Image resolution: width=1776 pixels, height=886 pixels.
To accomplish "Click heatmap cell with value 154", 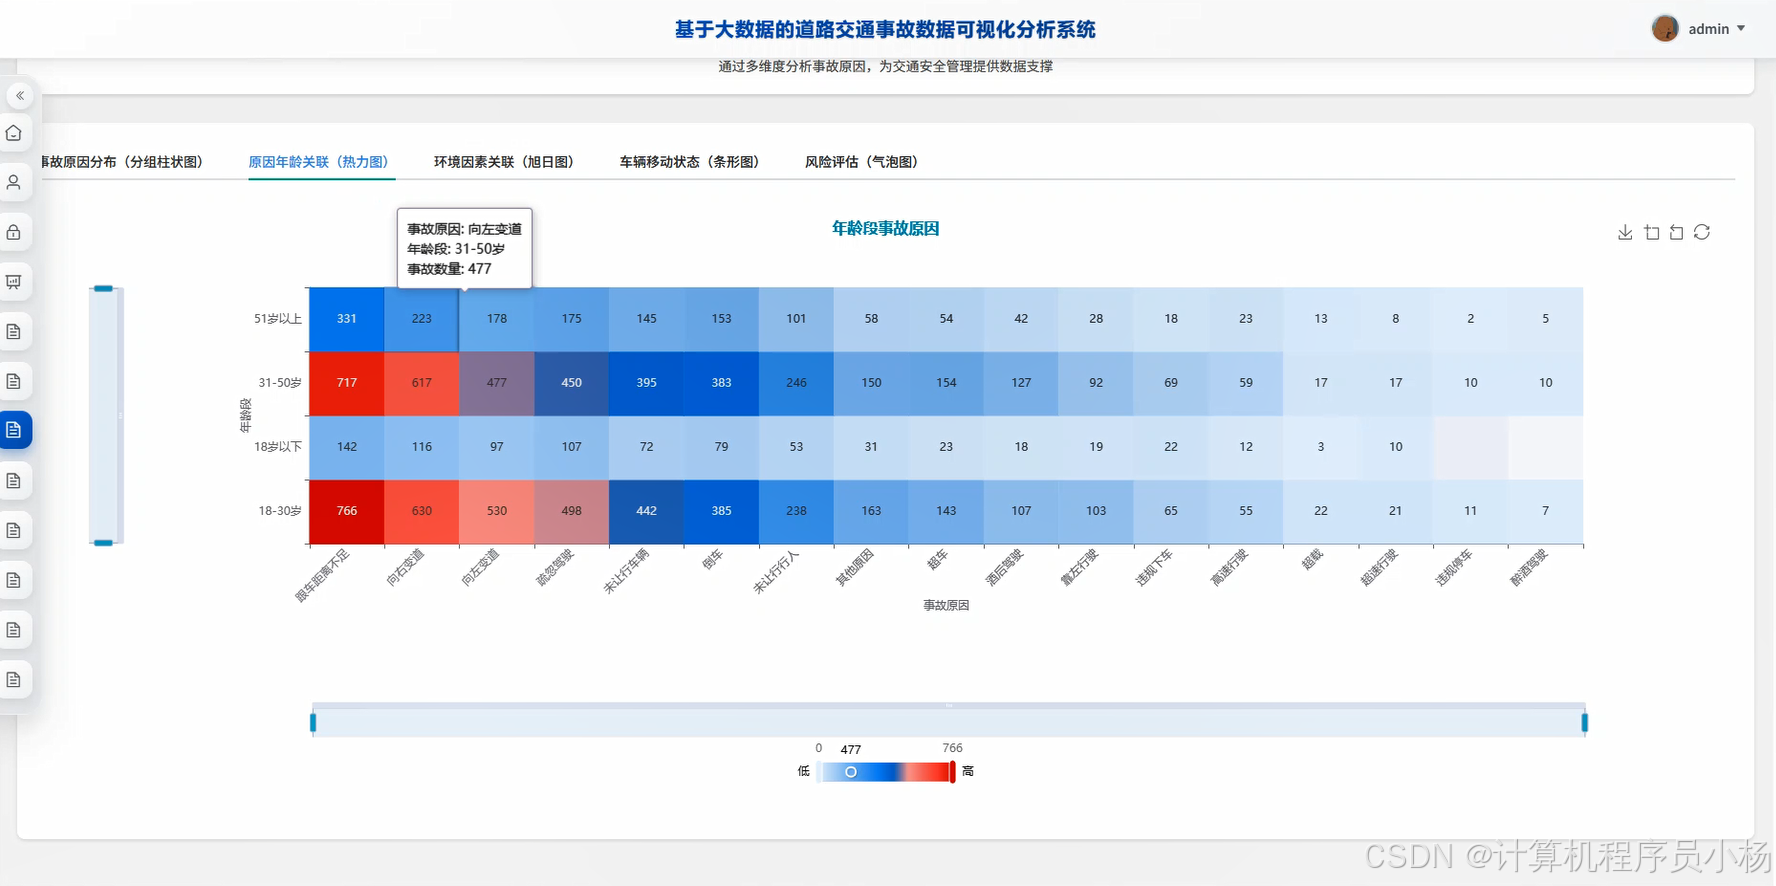I will [946, 383].
